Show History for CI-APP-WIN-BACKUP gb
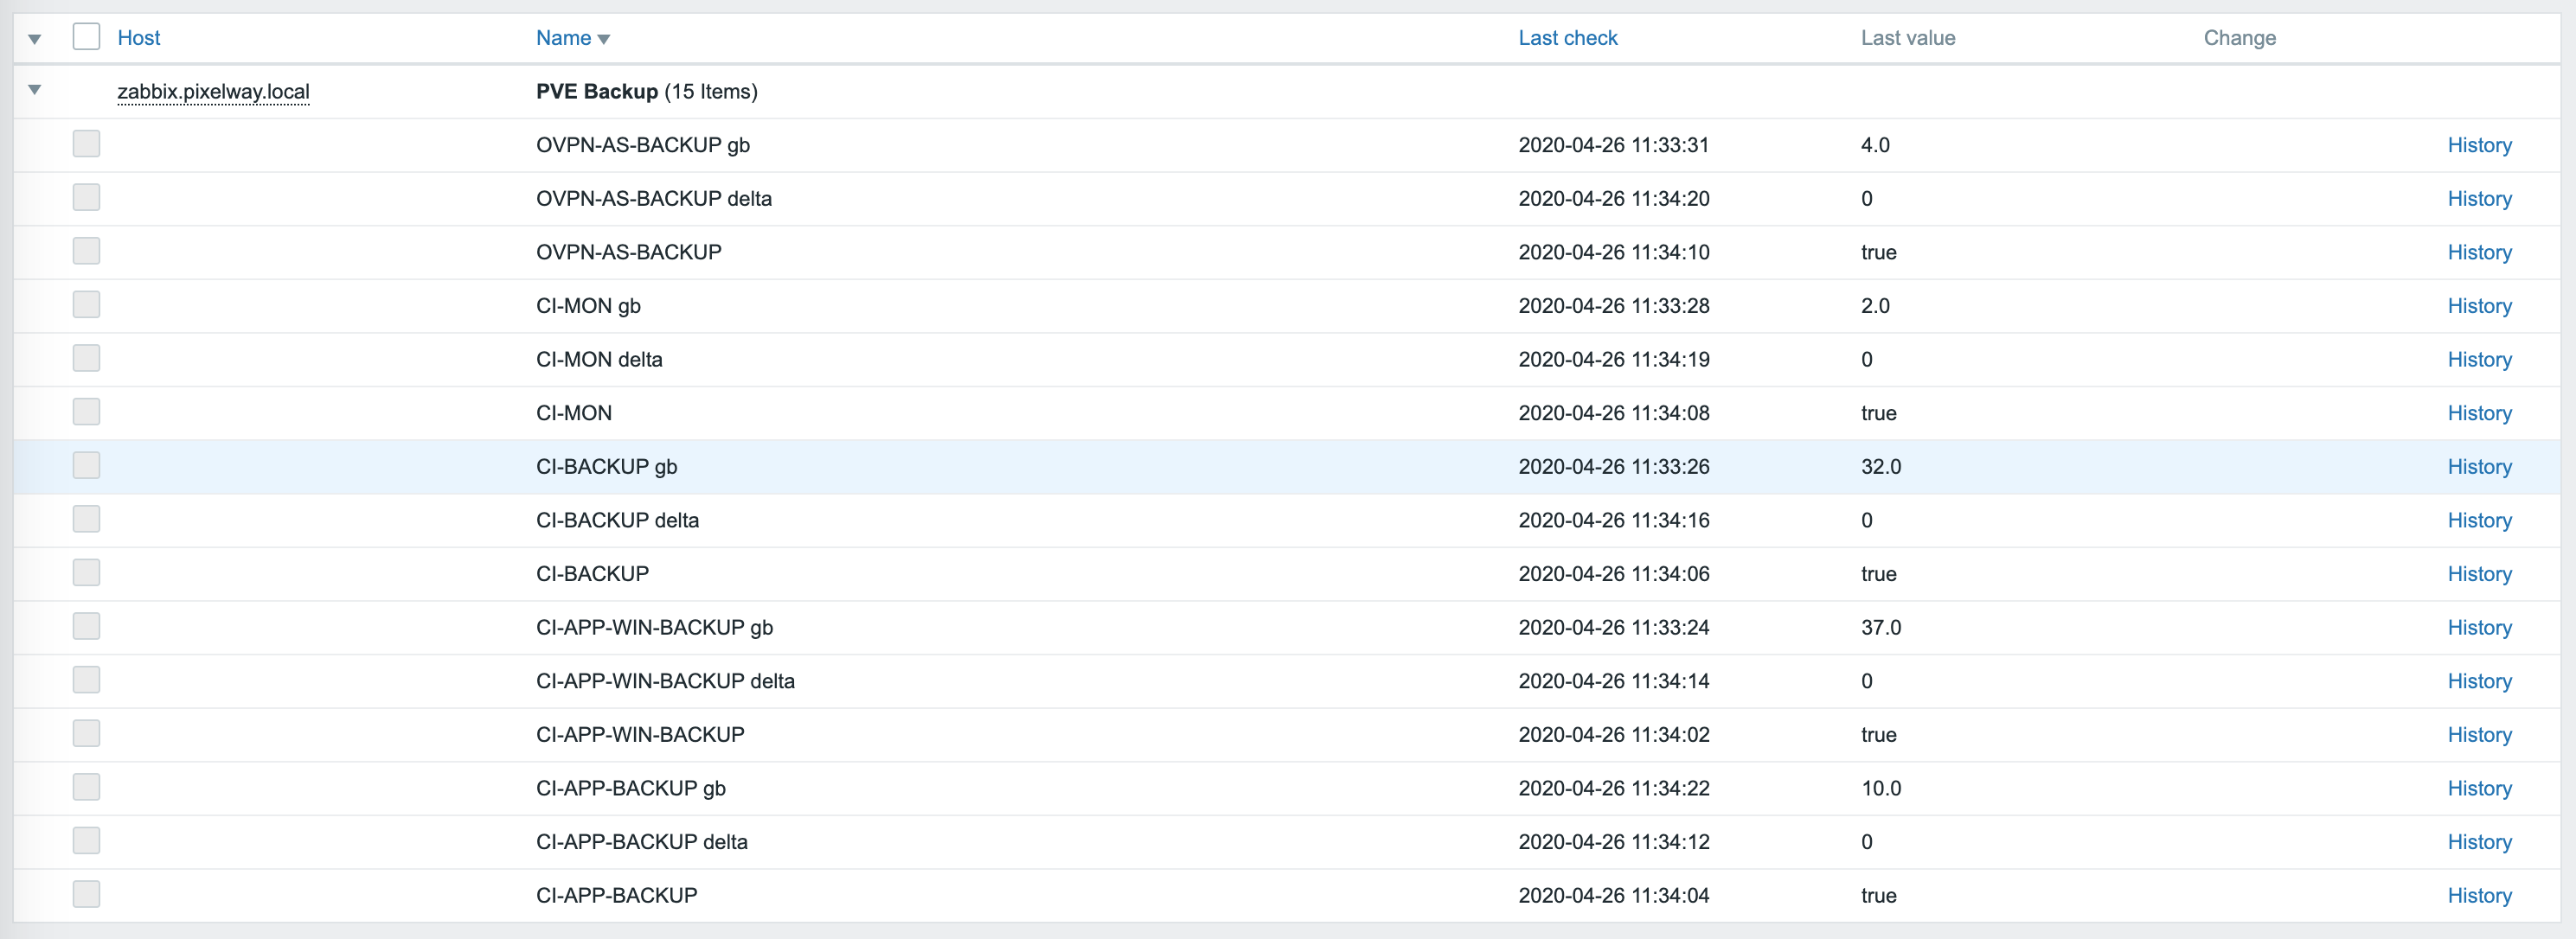 click(x=2479, y=628)
